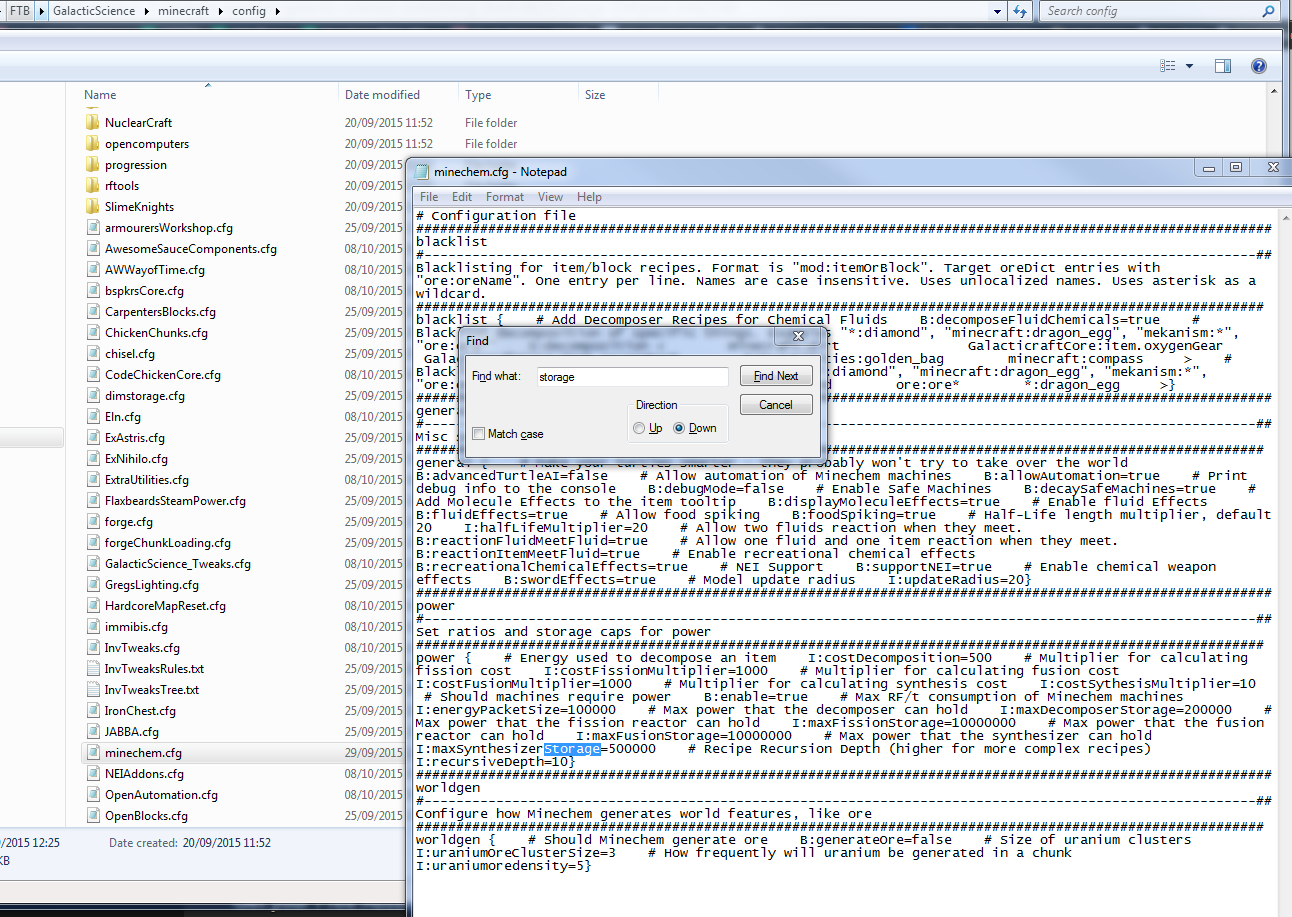Click the Find Next button
Image resolution: width=1292 pixels, height=917 pixels.
(x=776, y=376)
